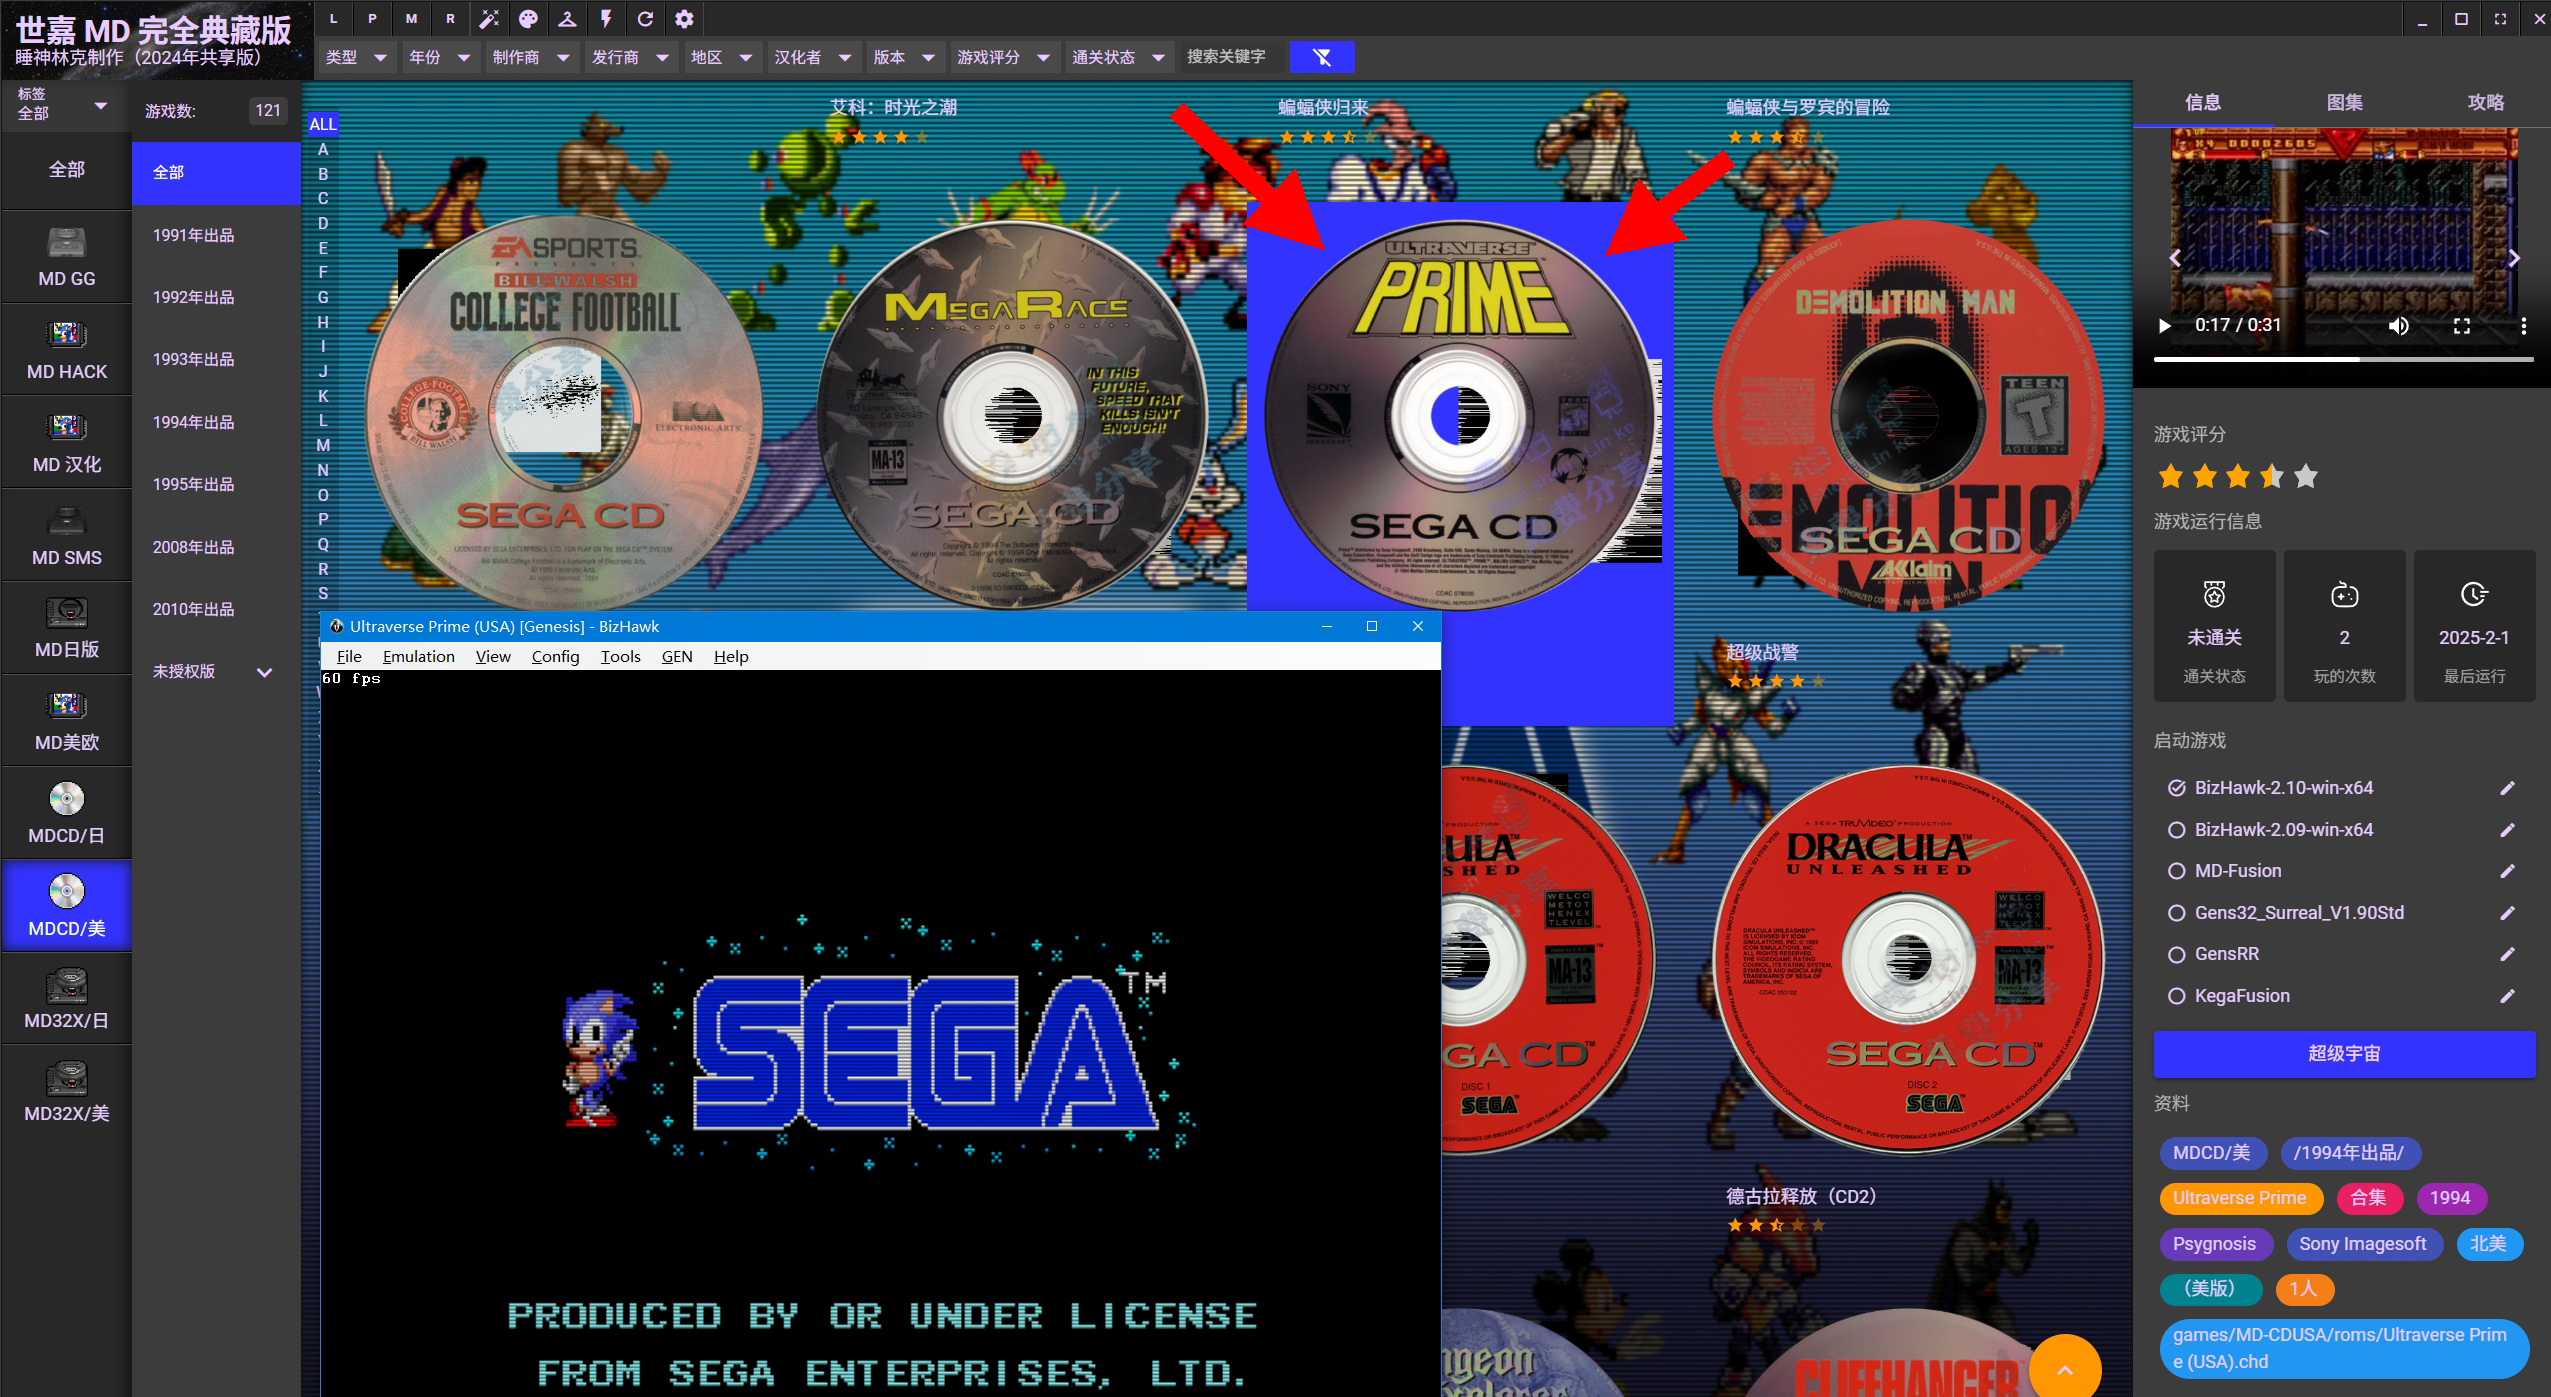Viewport: 2551px width, 1397px height.
Task: Open the 地区 filter dropdown
Action: (x=721, y=57)
